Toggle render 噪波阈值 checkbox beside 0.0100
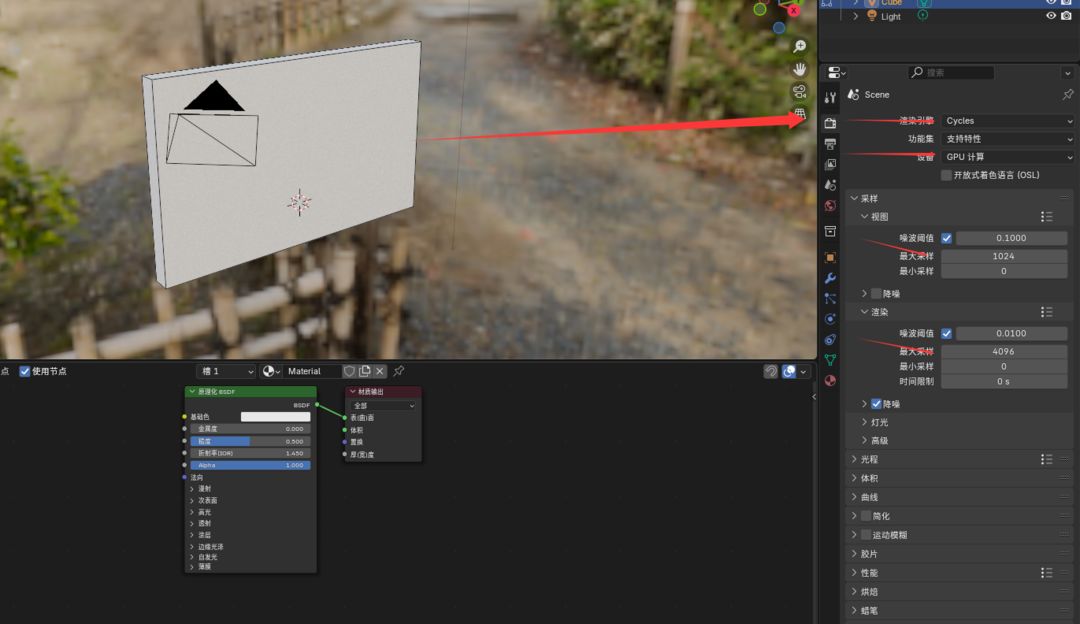This screenshot has height=624, width=1080. 946,333
